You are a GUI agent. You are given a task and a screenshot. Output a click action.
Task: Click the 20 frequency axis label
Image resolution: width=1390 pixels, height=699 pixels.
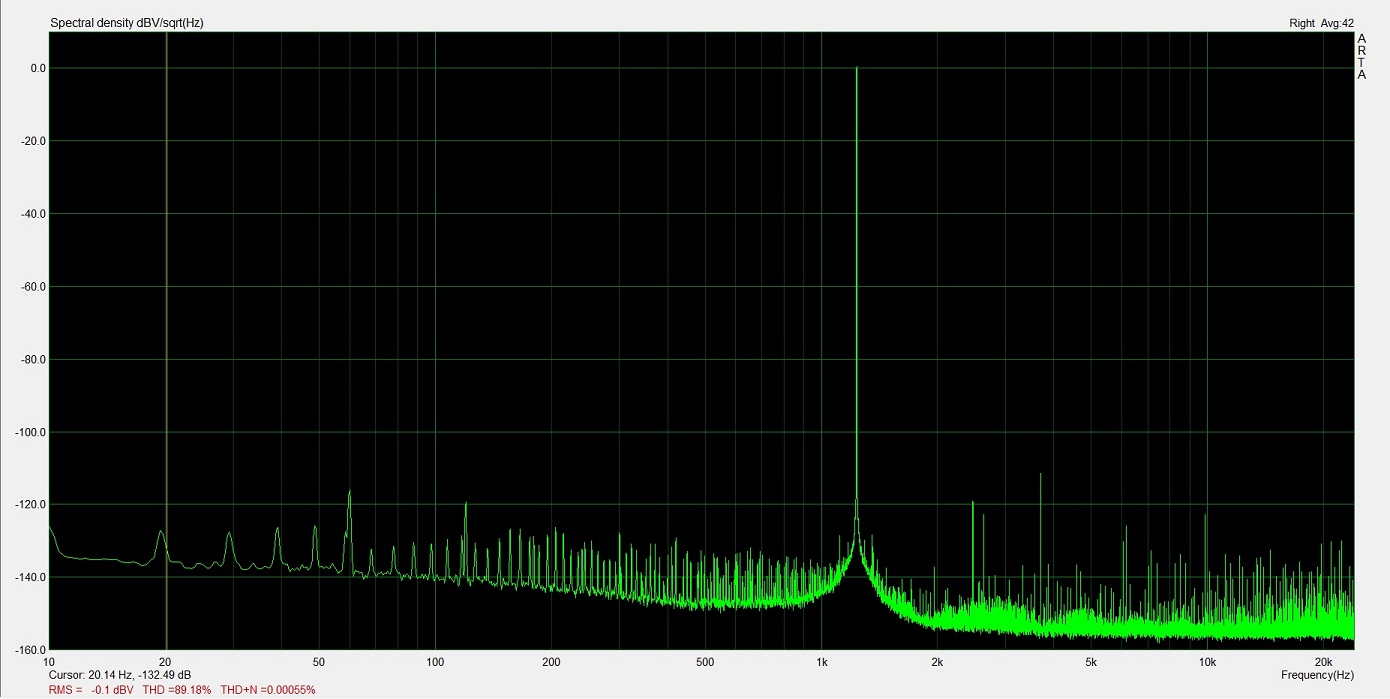click(166, 662)
